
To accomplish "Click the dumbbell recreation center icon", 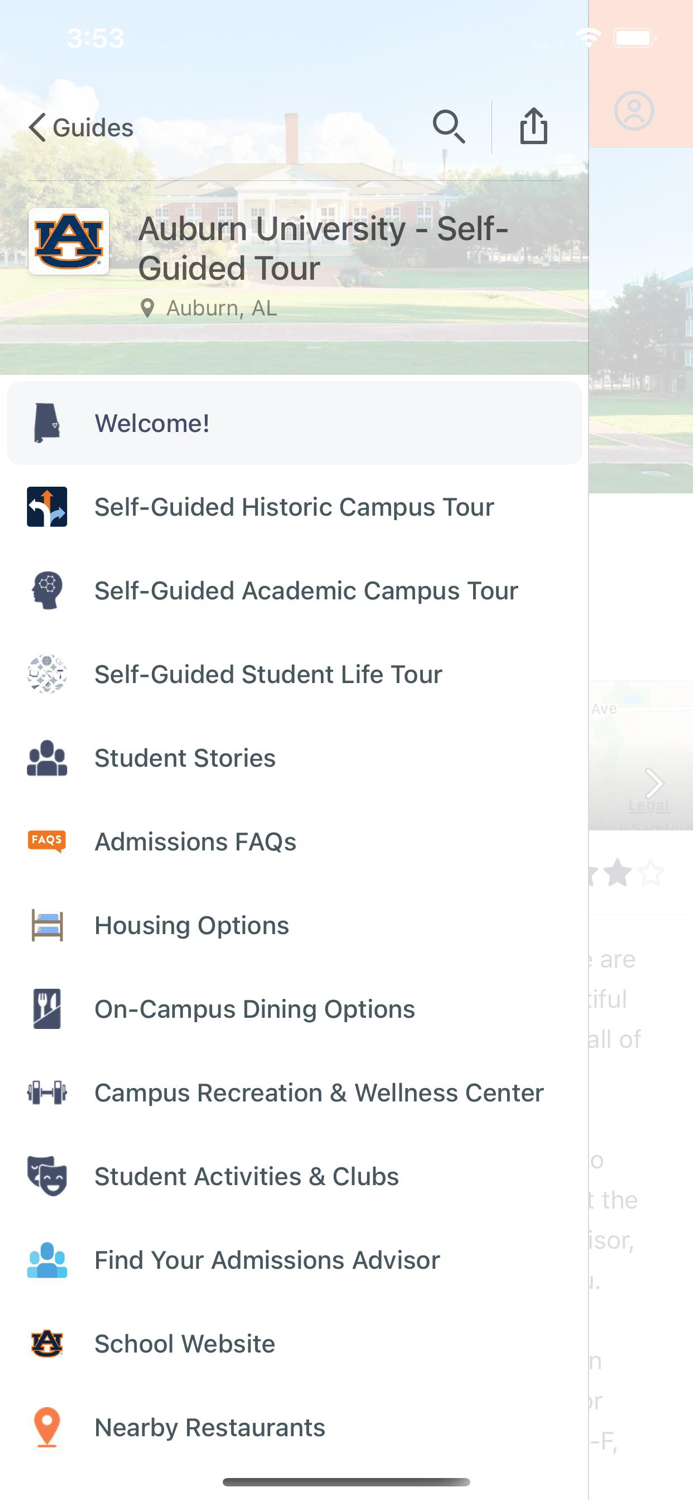I will point(45,1092).
